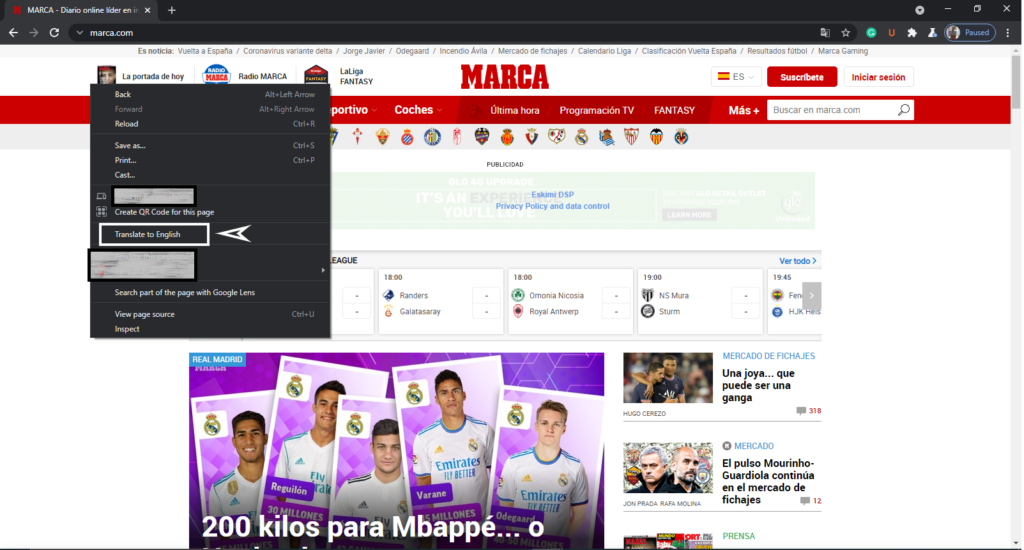Close the MARCA browser tab
This screenshot has height=550, width=1024.
(148, 10)
